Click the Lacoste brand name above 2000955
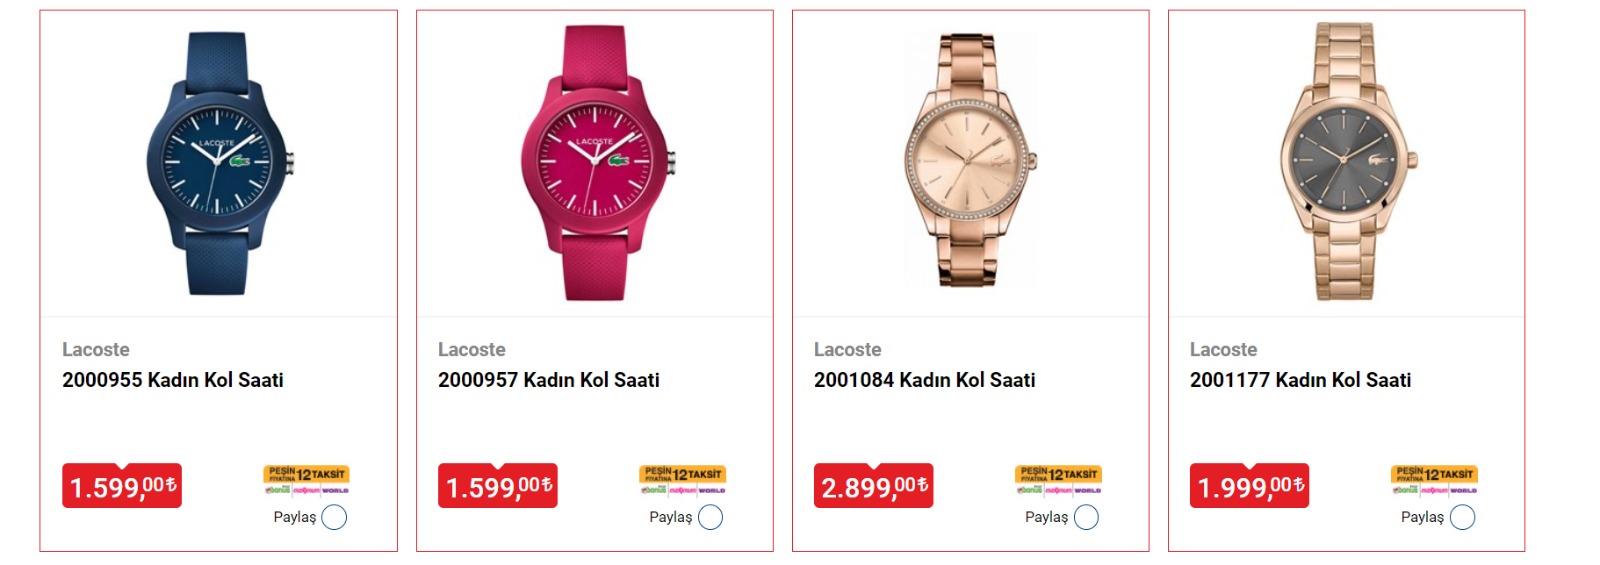Viewport: 1600px width, 565px height. point(96,349)
